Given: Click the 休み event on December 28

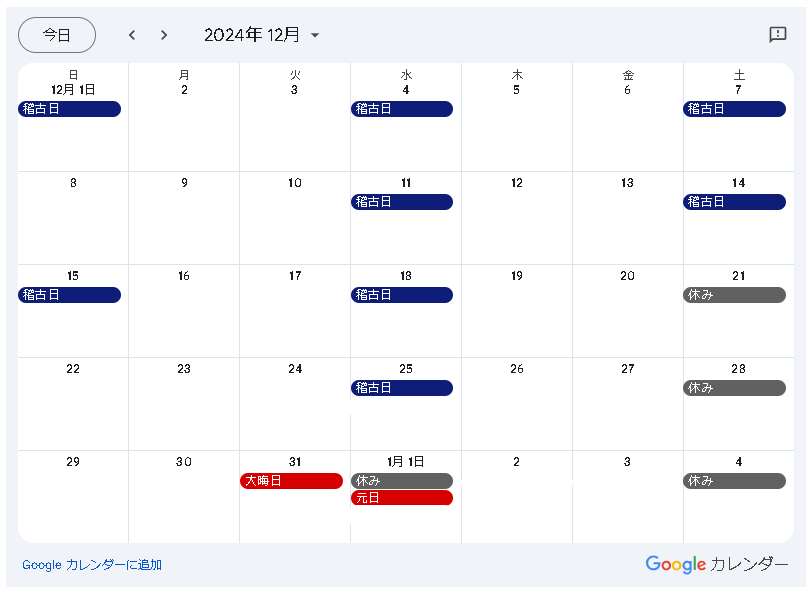Looking at the screenshot, I should (734, 388).
